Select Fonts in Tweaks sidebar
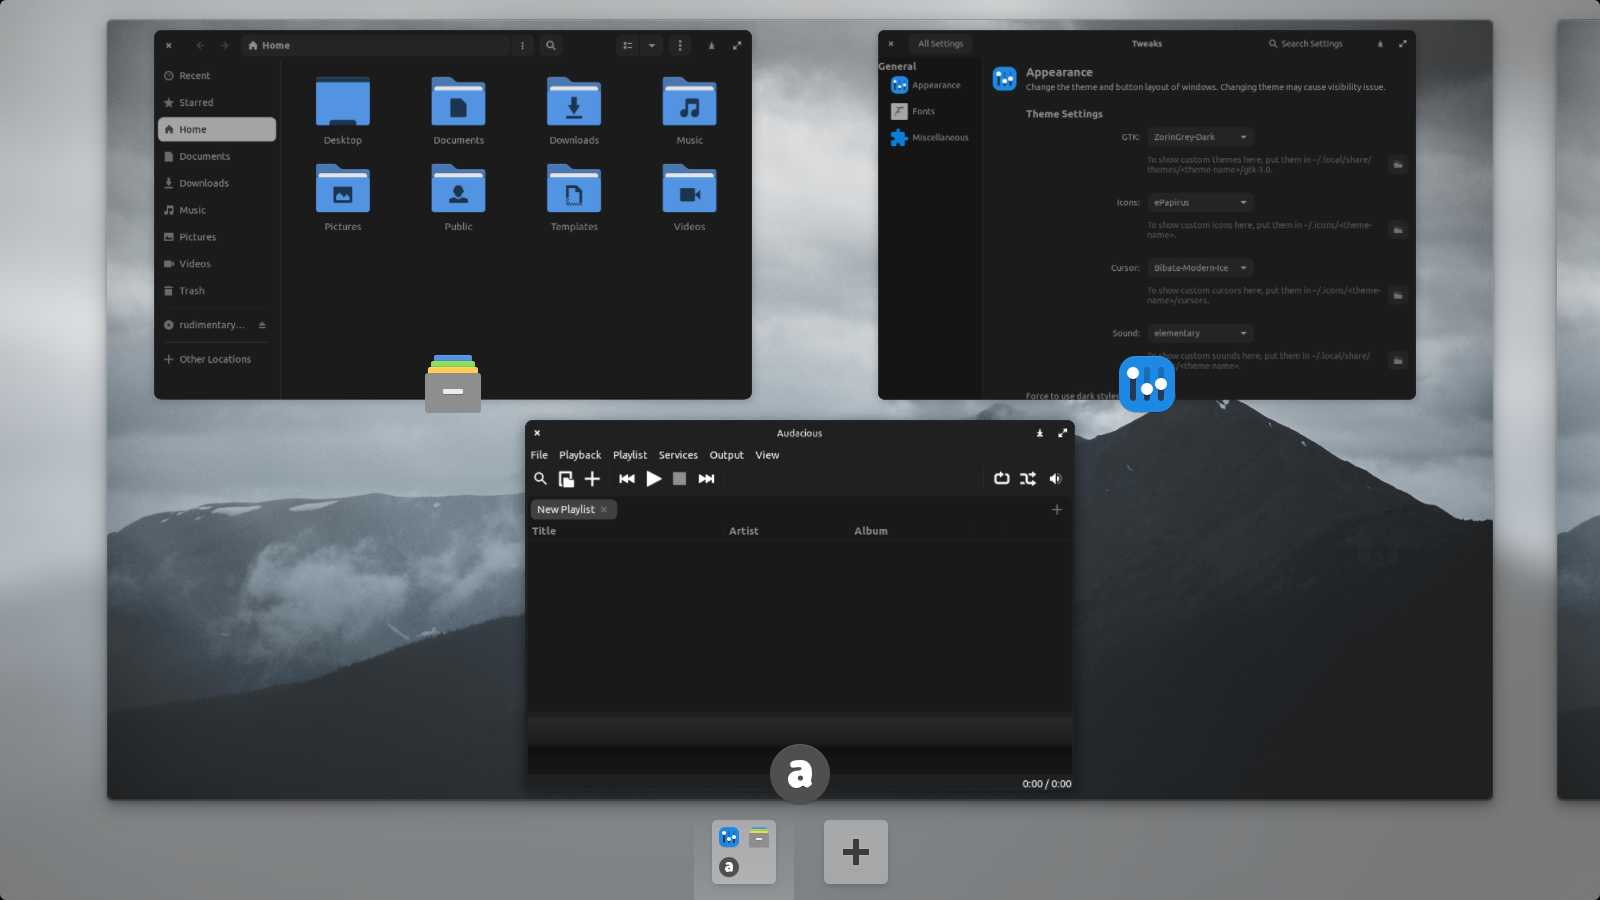Viewport: 1600px width, 900px height. click(x=930, y=112)
